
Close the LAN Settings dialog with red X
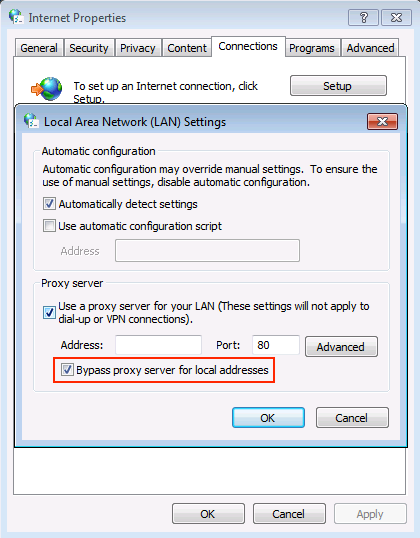(382, 121)
